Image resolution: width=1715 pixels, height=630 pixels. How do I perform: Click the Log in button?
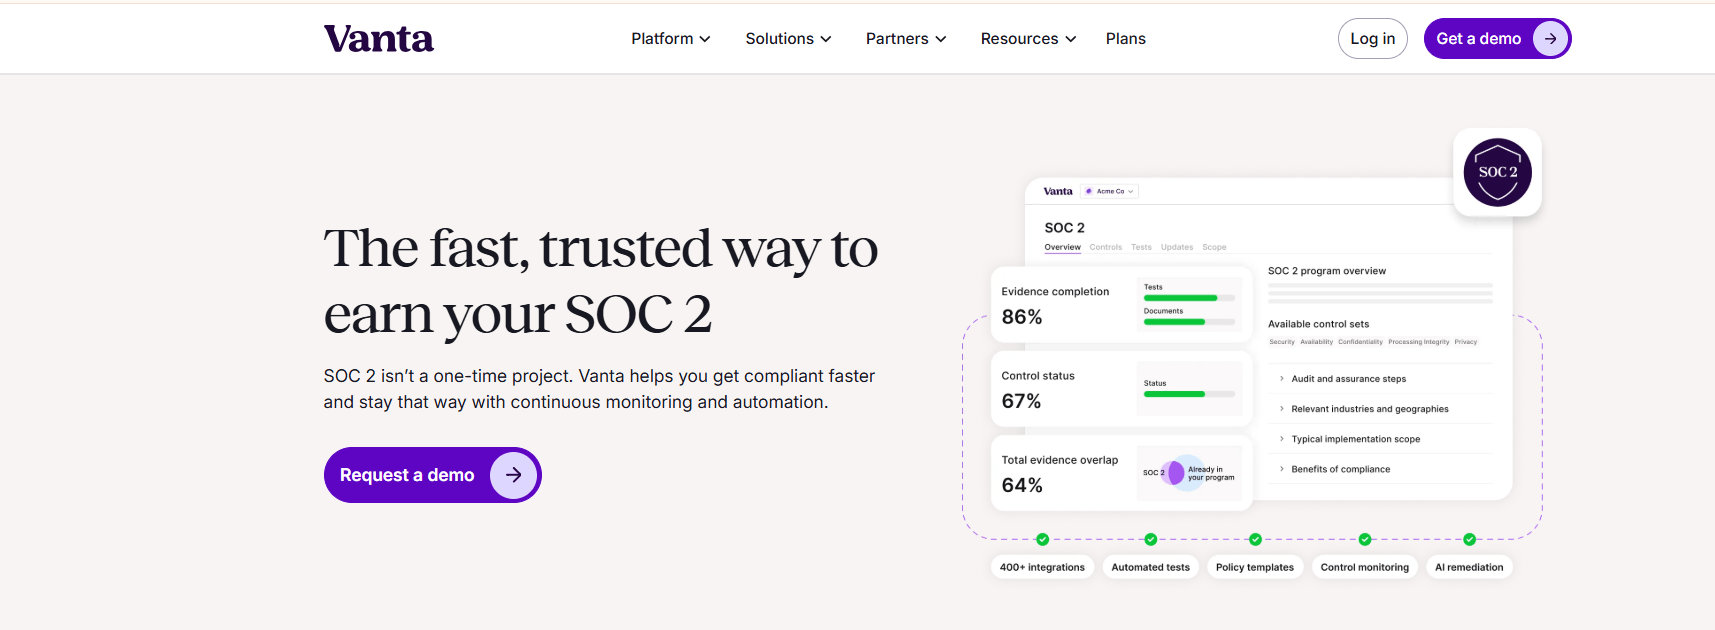click(x=1372, y=39)
